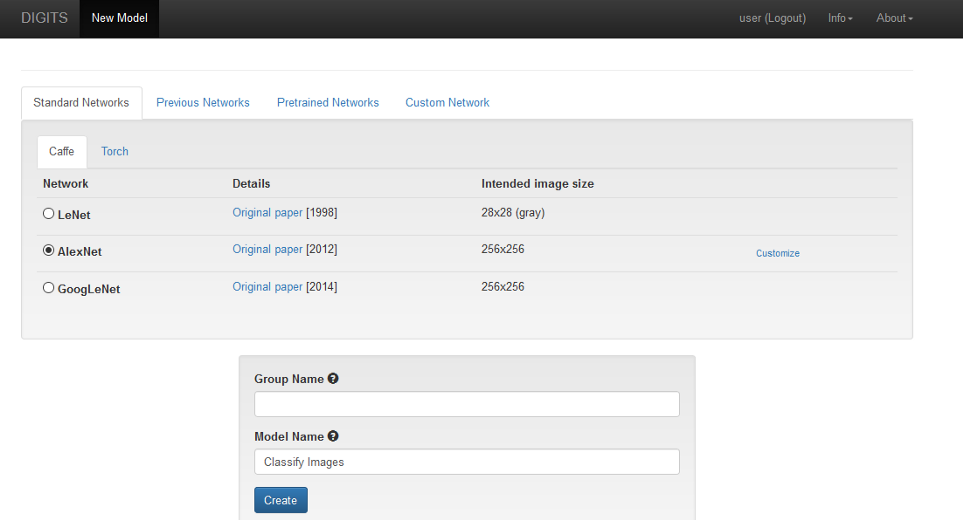Open GoogLeNet's Original paper link

tap(267, 287)
